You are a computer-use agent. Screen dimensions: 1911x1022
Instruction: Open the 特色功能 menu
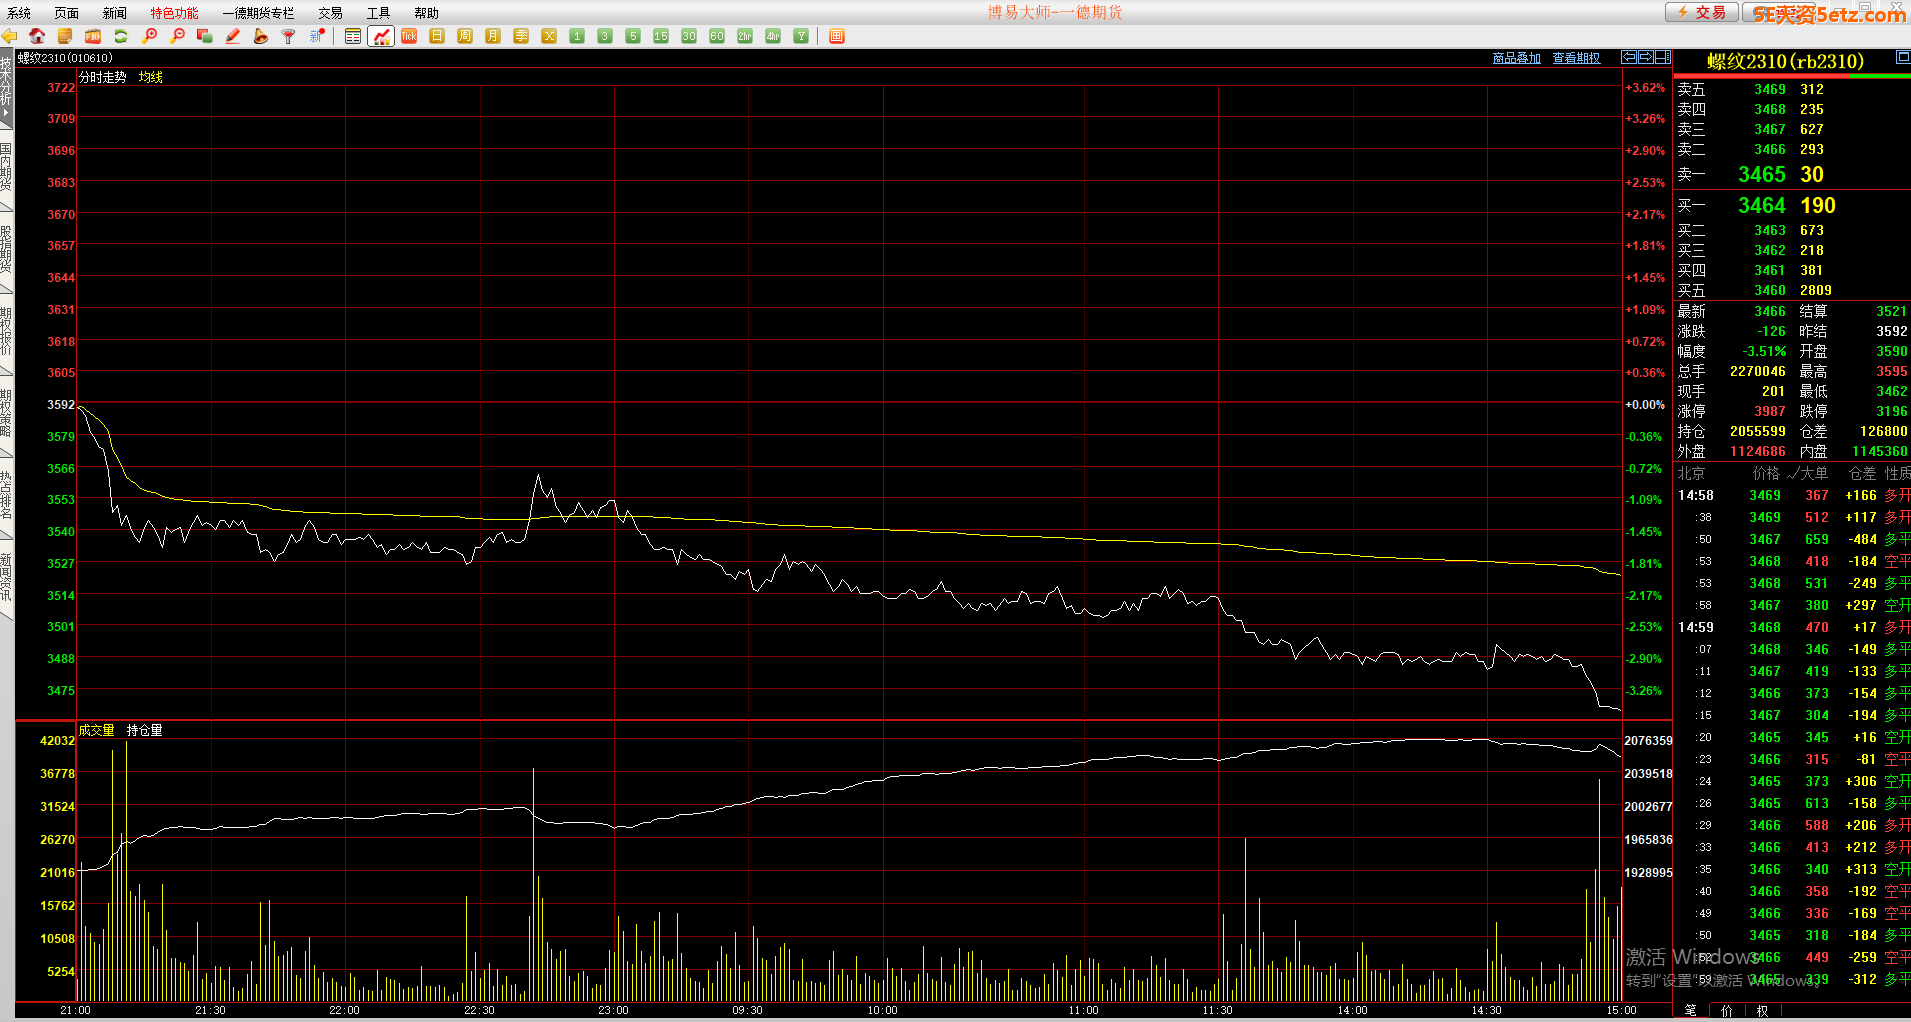pos(174,13)
